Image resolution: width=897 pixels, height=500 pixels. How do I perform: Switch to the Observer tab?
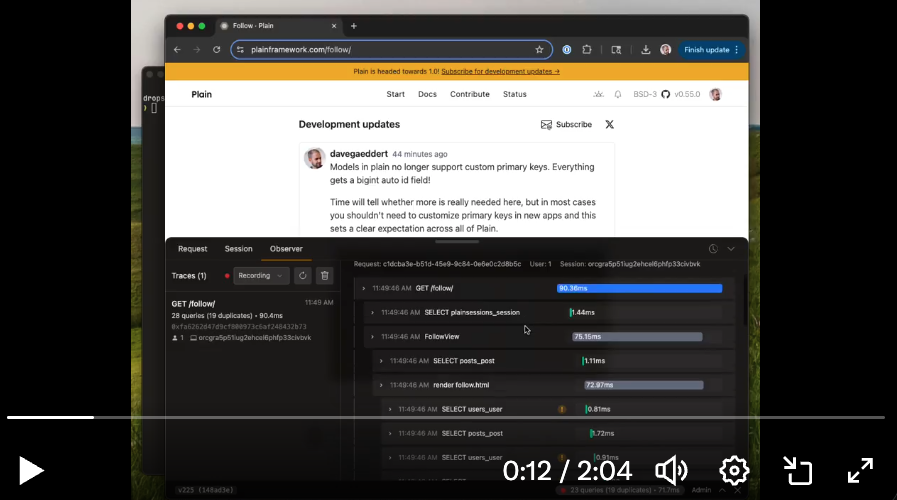tap(286, 249)
